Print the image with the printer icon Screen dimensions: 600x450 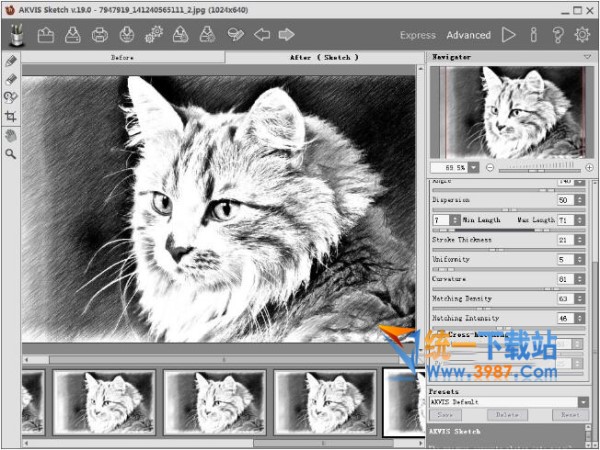[100, 35]
